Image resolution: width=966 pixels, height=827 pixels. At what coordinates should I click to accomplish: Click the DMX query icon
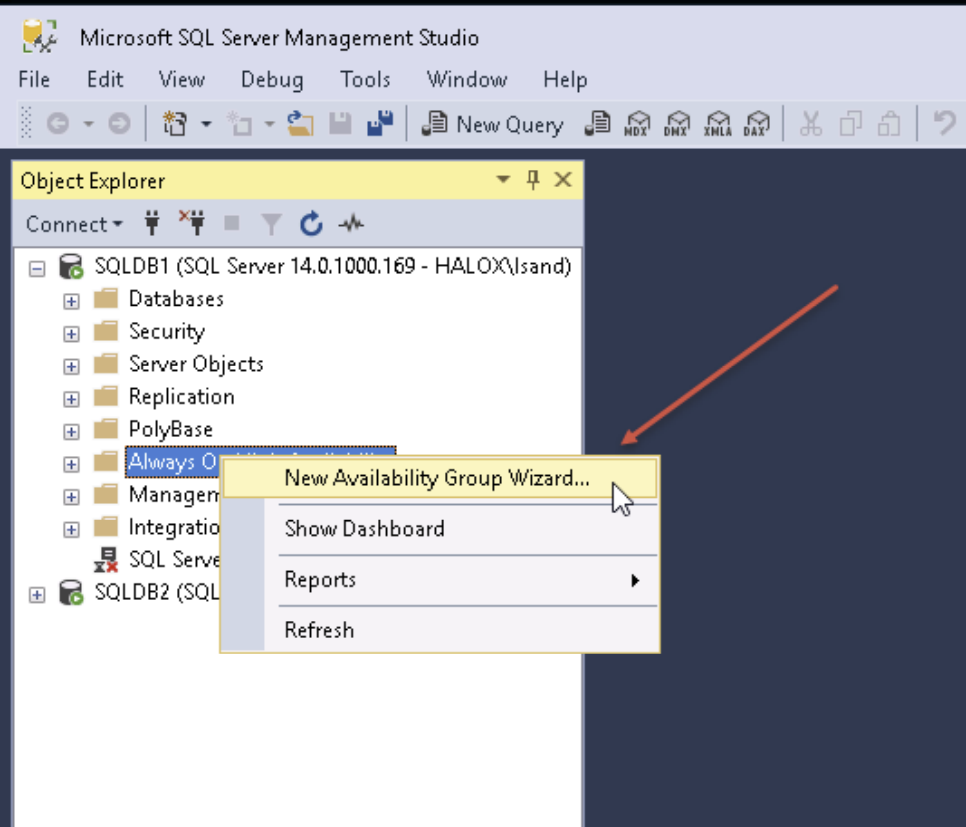click(677, 124)
